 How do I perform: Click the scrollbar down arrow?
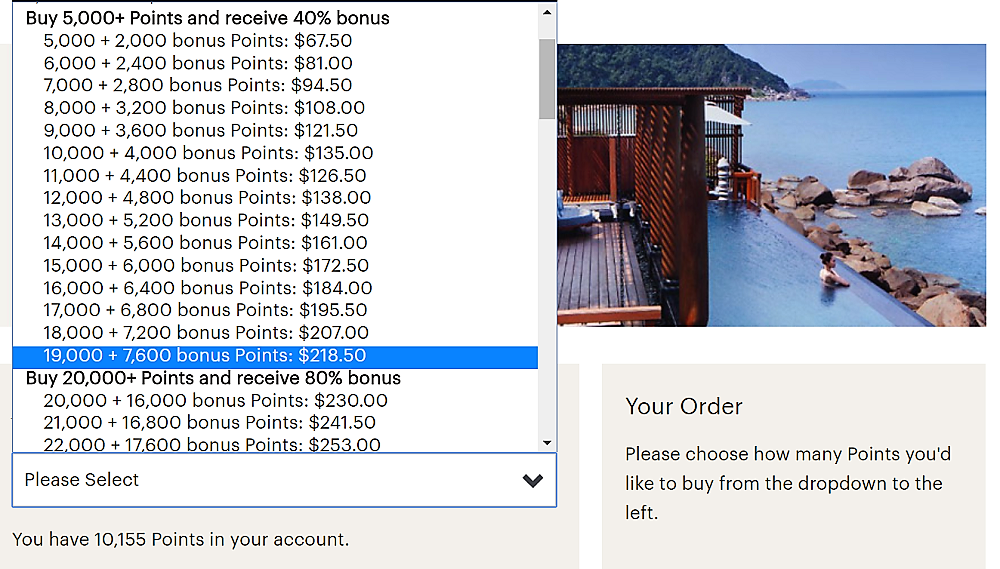point(547,443)
